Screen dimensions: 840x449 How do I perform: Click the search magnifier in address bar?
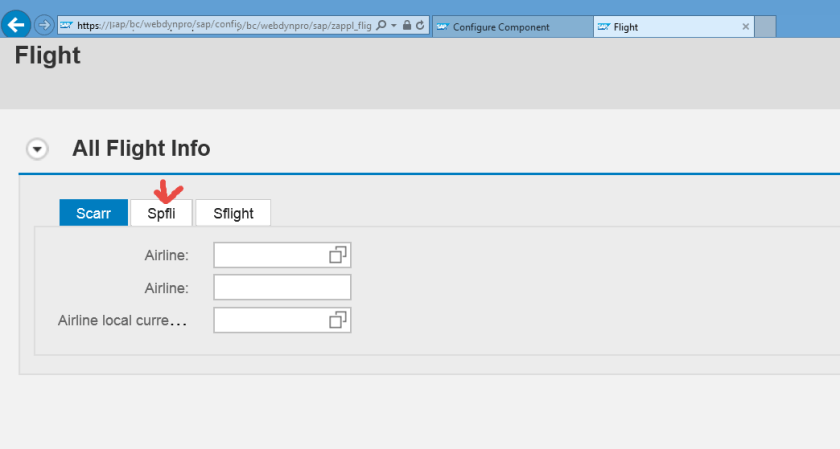[381, 25]
